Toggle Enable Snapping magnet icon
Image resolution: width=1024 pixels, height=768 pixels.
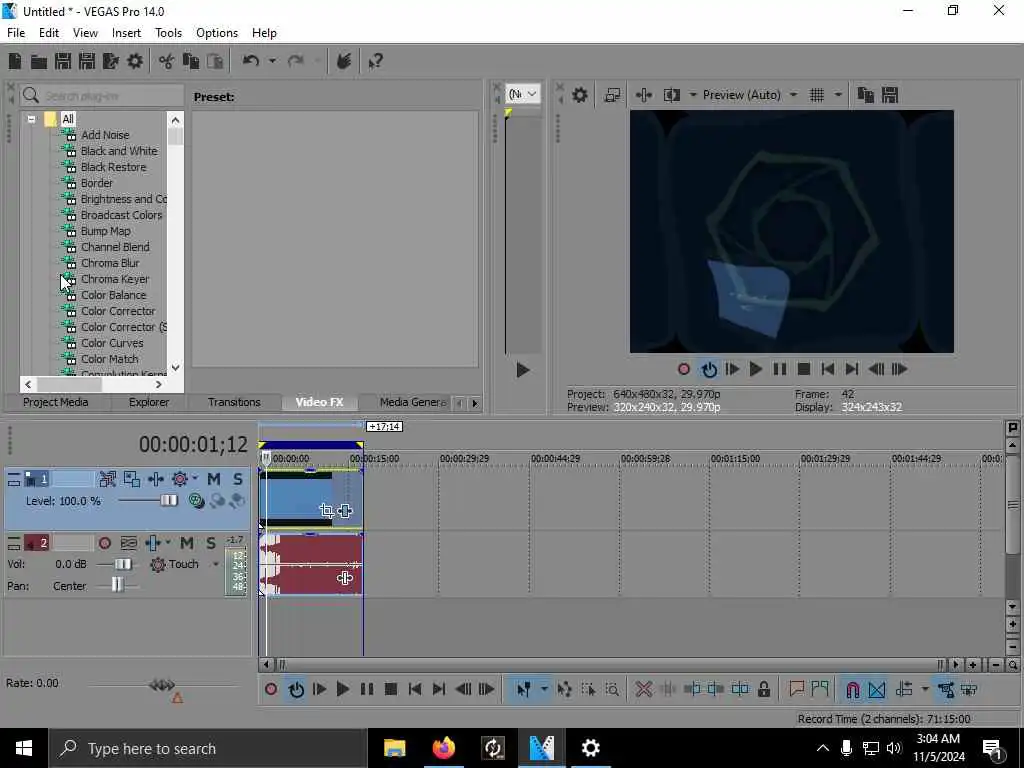pyautogui.click(x=852, y=689)
